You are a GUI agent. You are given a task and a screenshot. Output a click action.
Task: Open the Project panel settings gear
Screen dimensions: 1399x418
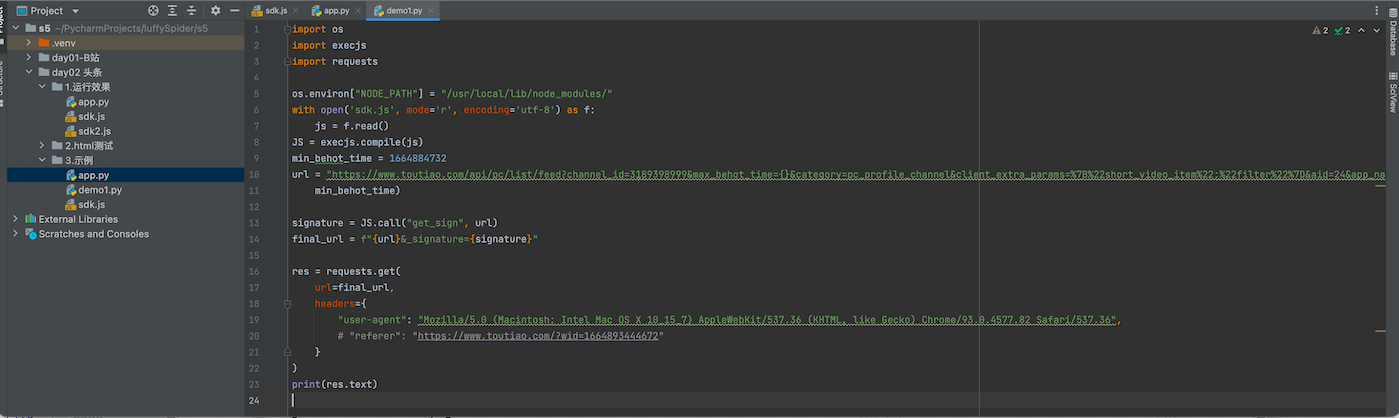215,10
